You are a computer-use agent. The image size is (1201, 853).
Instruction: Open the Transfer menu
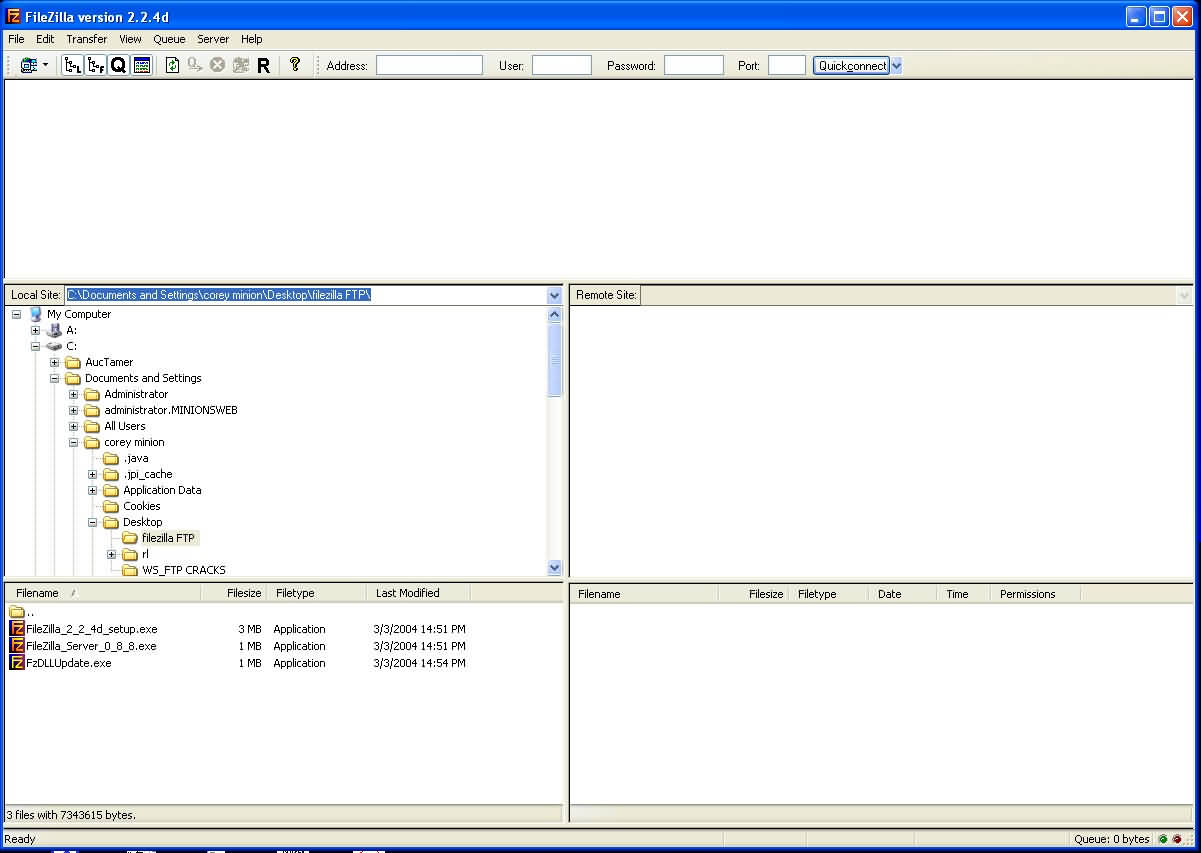click(87, 39)
